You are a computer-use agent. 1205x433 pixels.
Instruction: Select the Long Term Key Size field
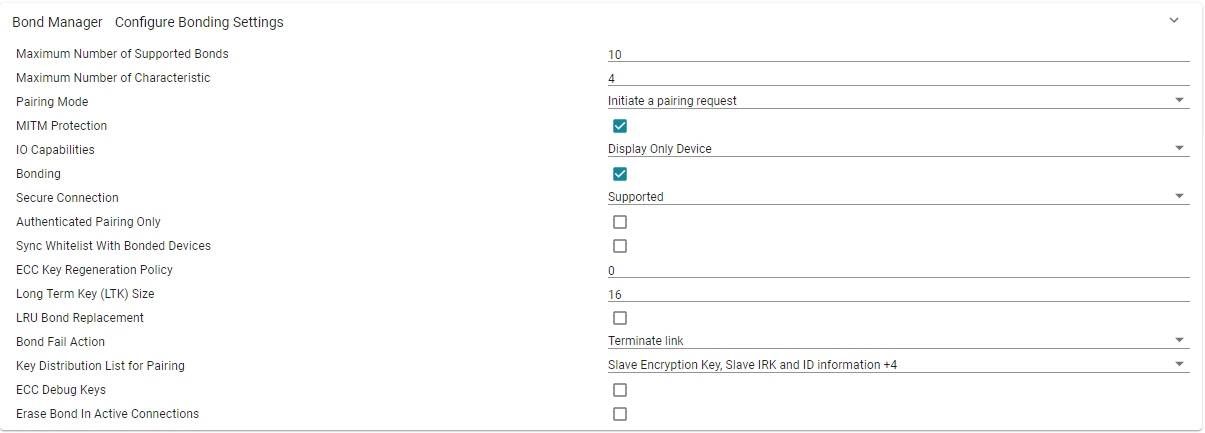(897, 295)
